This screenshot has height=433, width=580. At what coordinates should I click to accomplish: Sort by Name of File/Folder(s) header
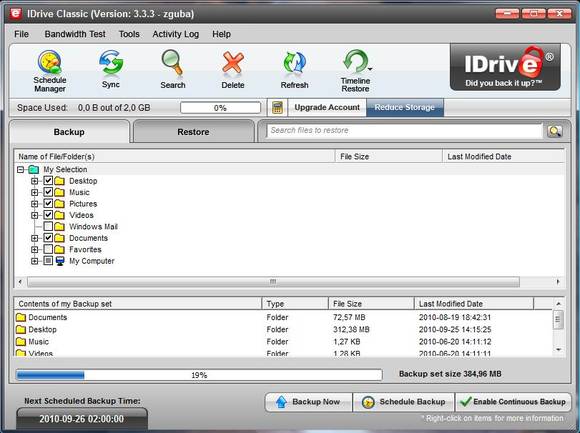click(174, 157)
